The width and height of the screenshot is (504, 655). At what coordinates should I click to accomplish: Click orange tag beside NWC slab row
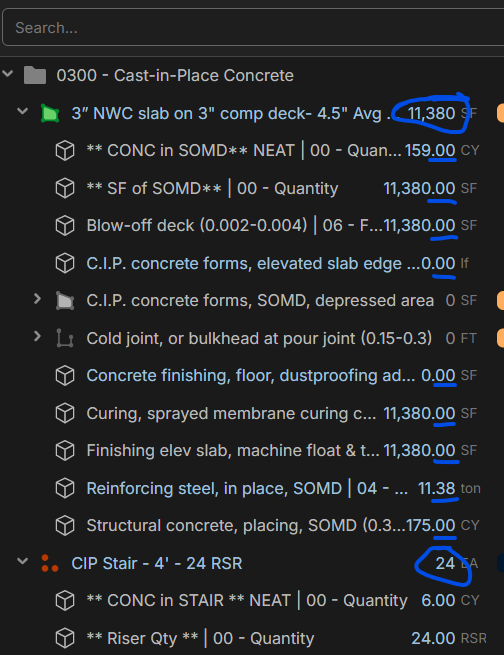click(x=500, y=113)
